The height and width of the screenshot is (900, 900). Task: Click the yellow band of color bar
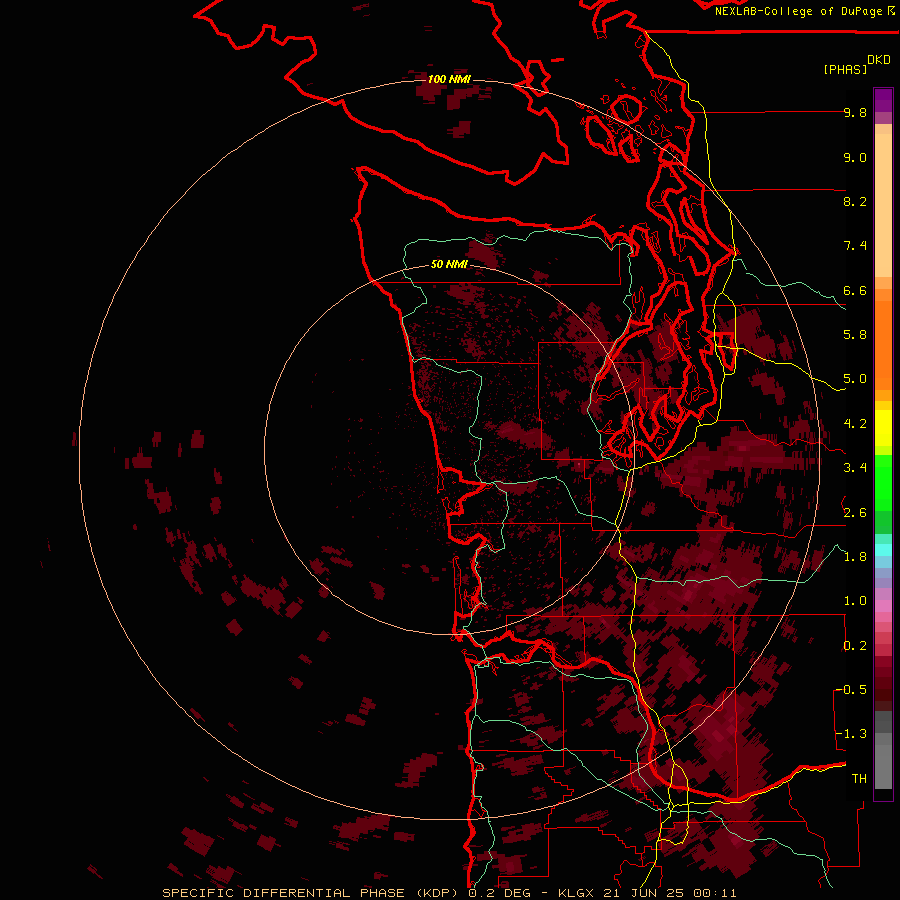883,428
